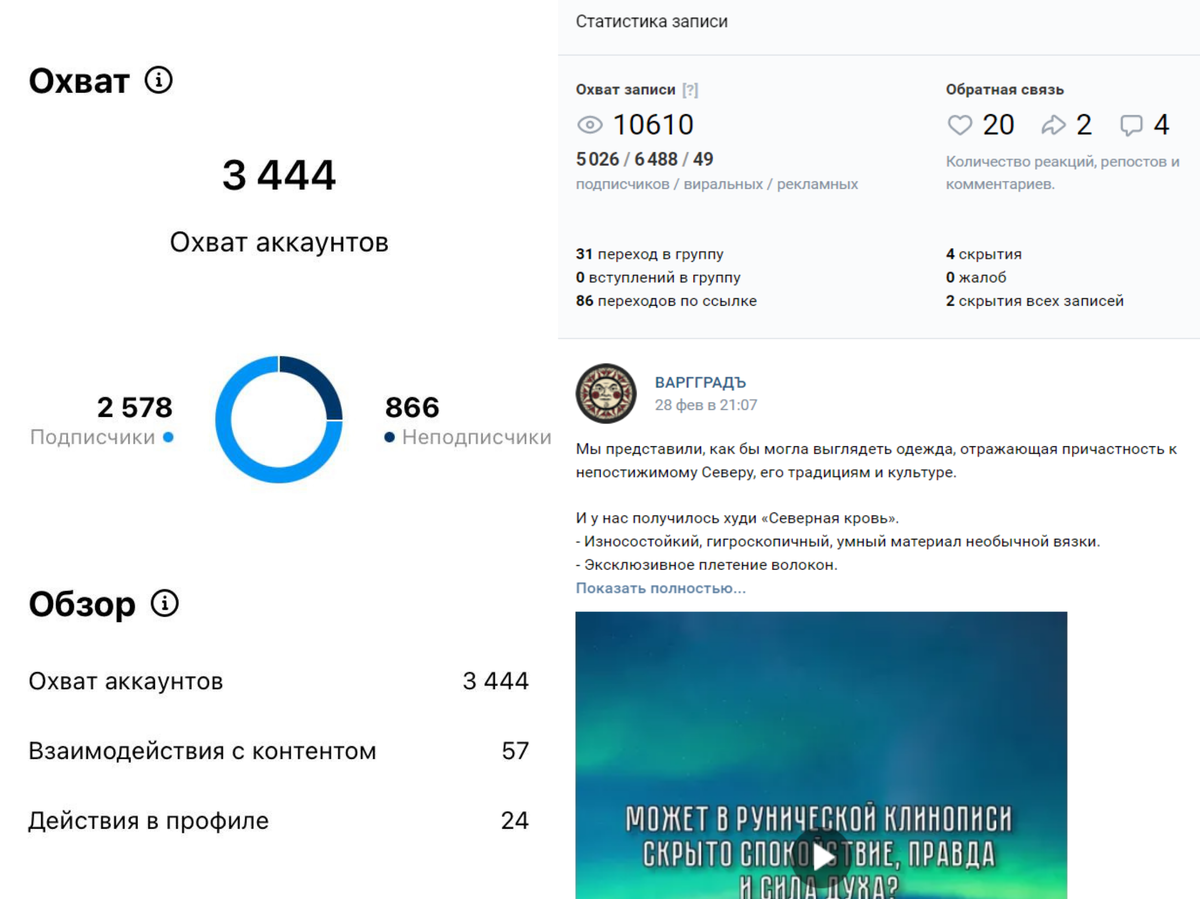Click the [?] help icon near Охват записи
This screenshot has height=899, width=1200.
(x=689, y=89)
